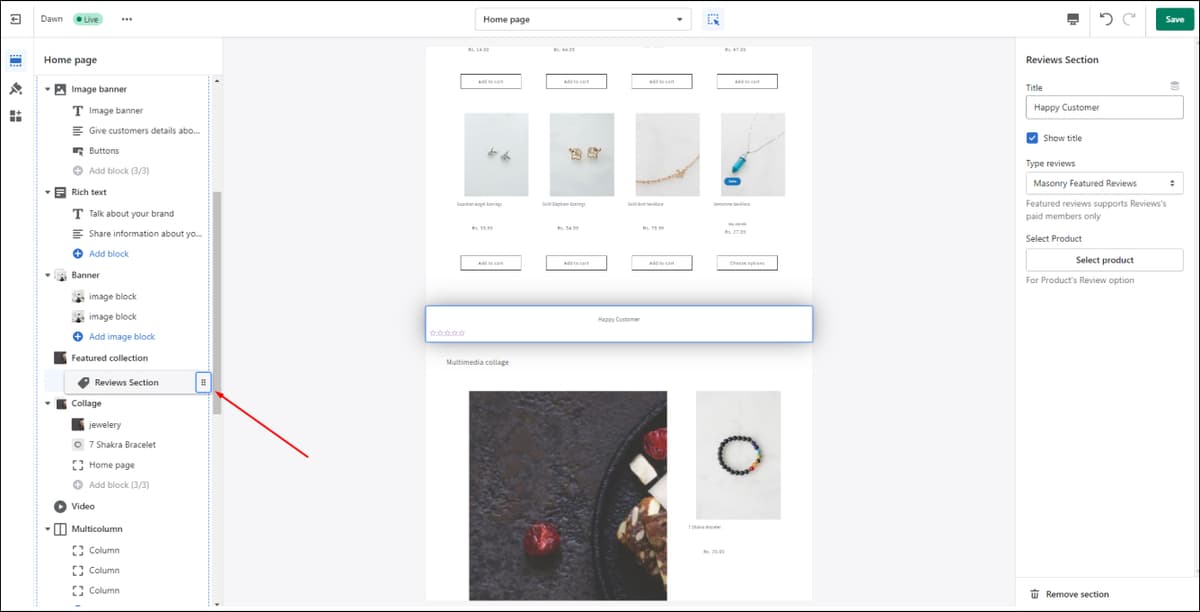Viewport: 1200px width, 612px height.
Task: Click the Video section play icon
Action: point(60,506)
